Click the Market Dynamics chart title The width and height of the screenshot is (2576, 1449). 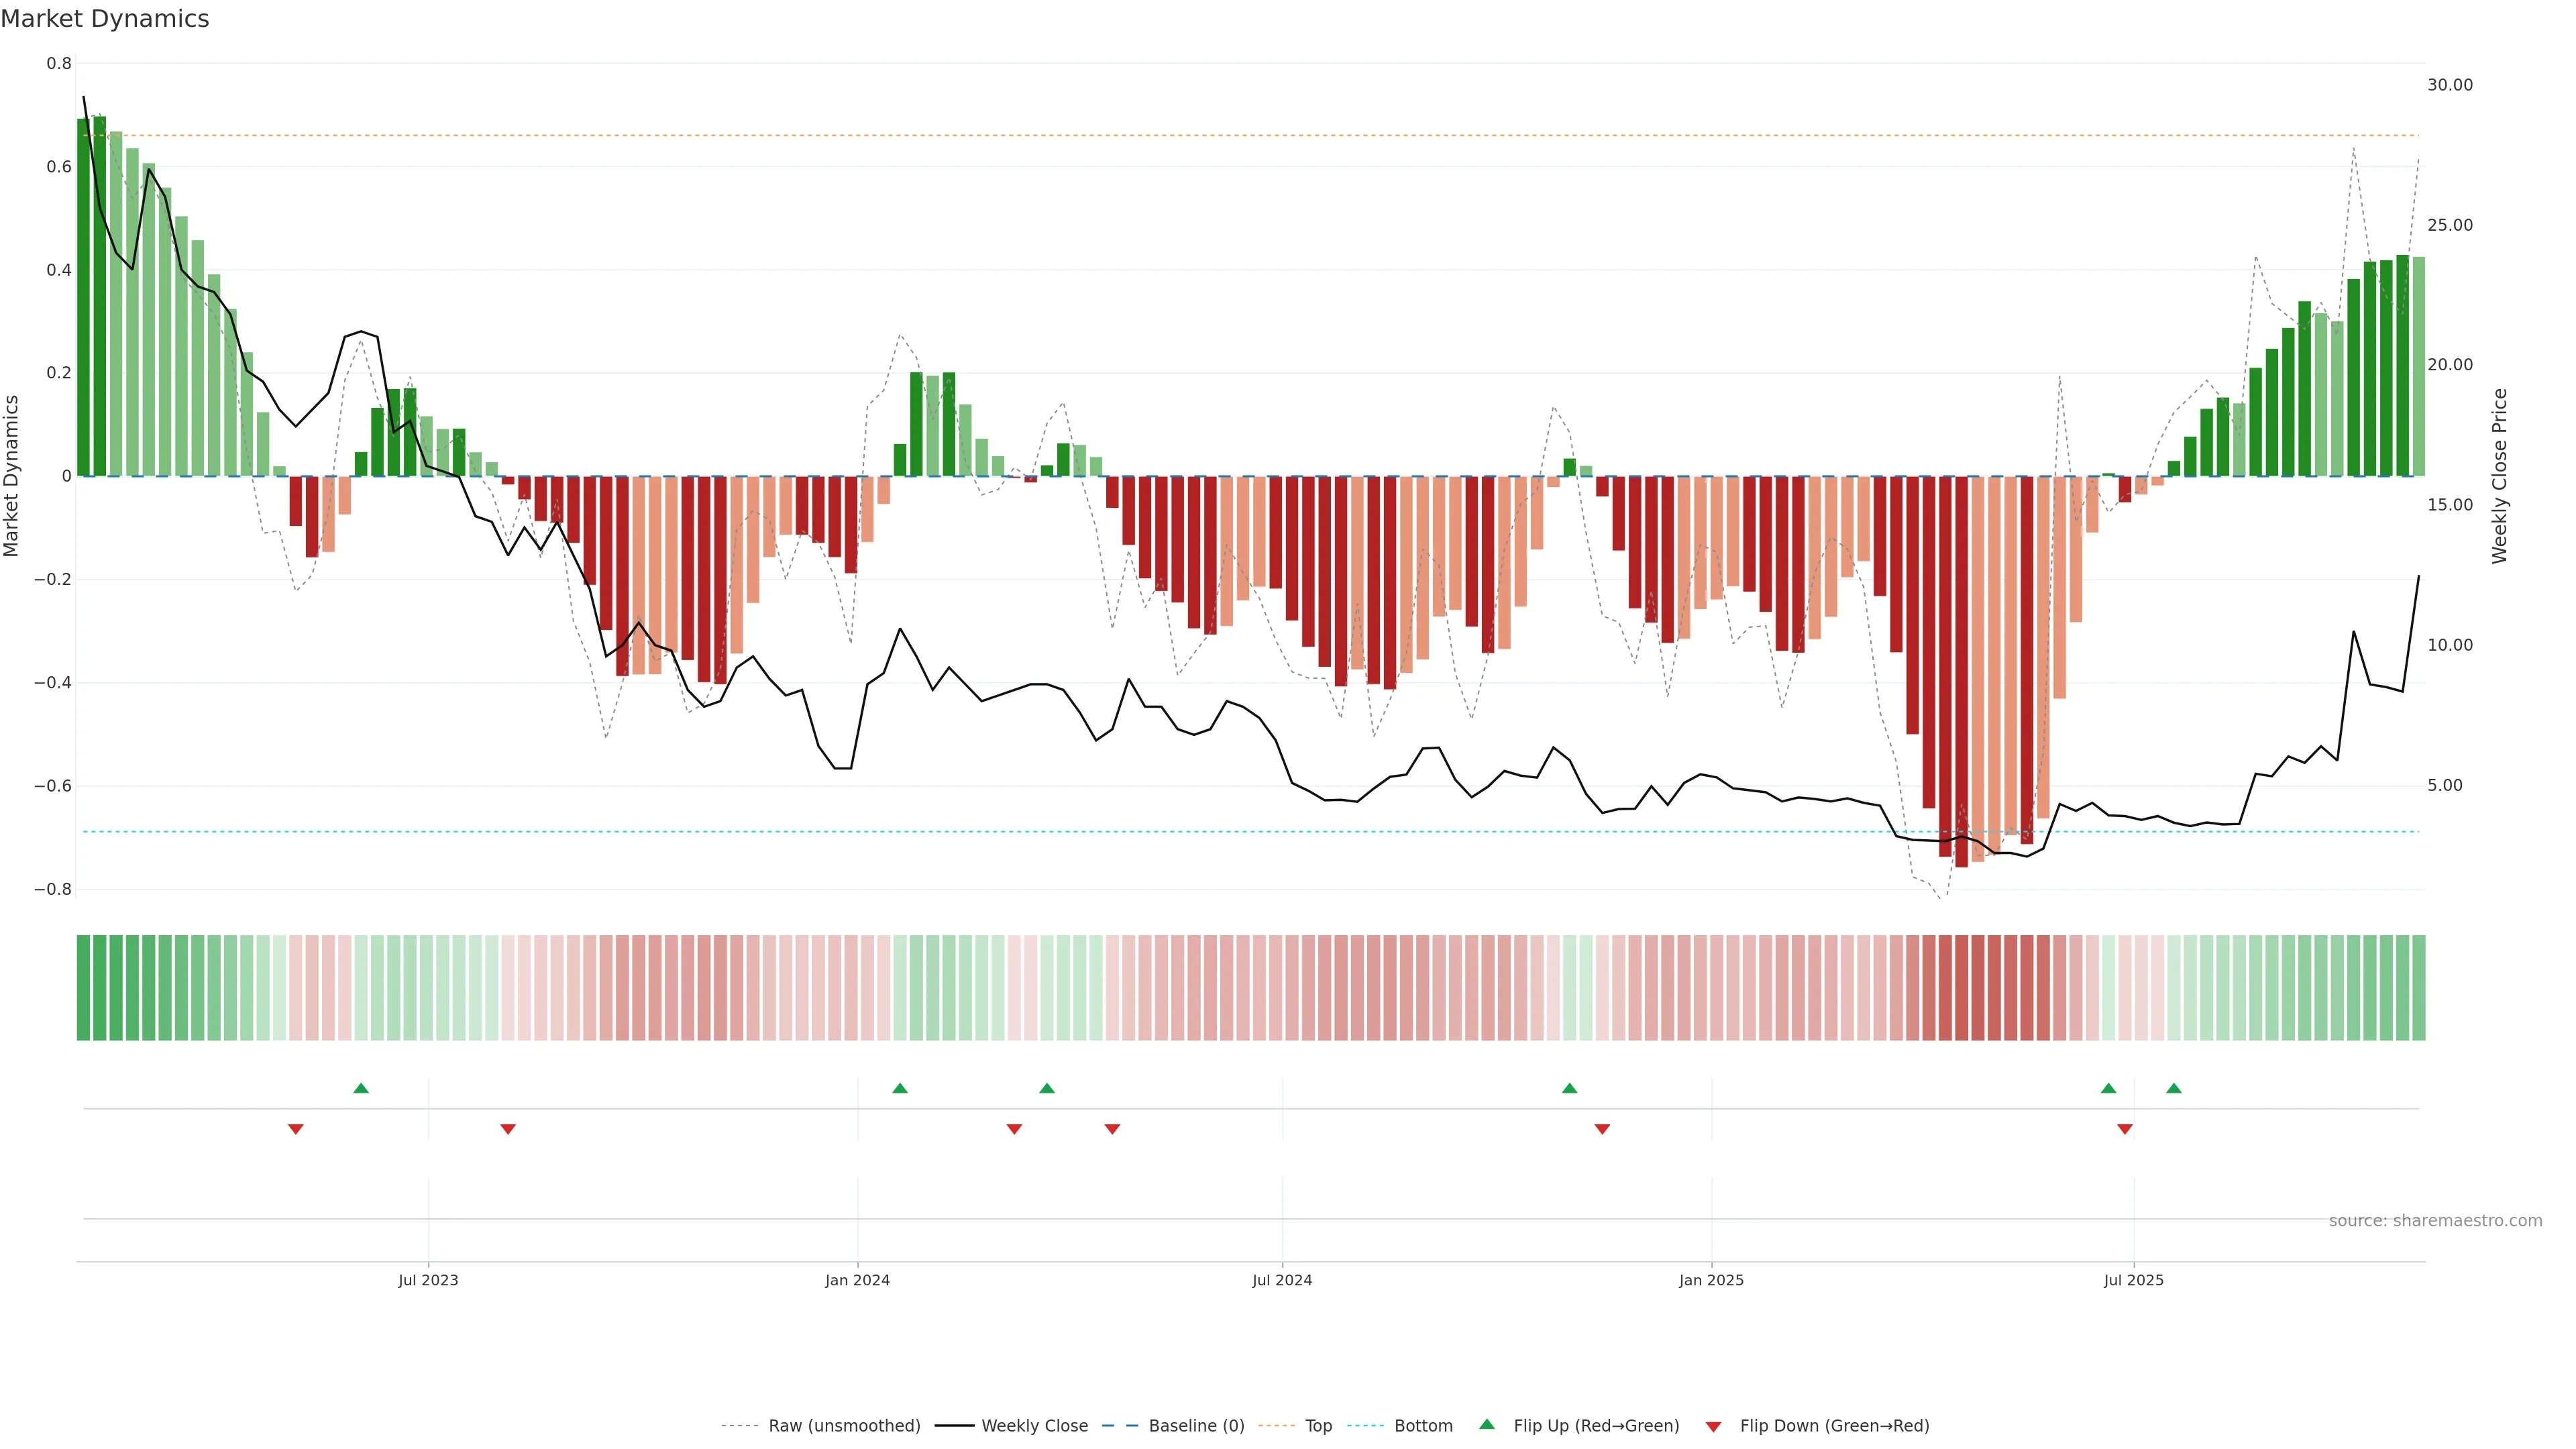coord(105,19)
